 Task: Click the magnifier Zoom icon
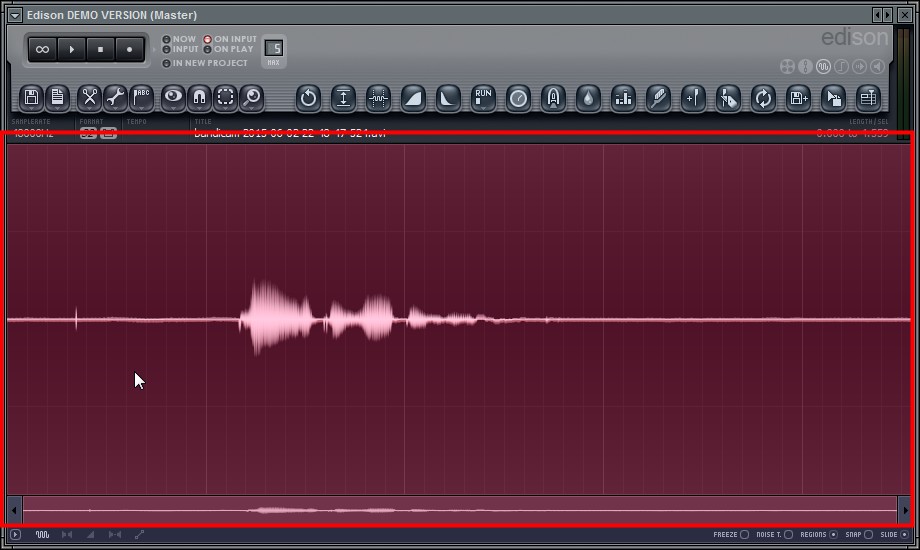(x=252, y=97)
